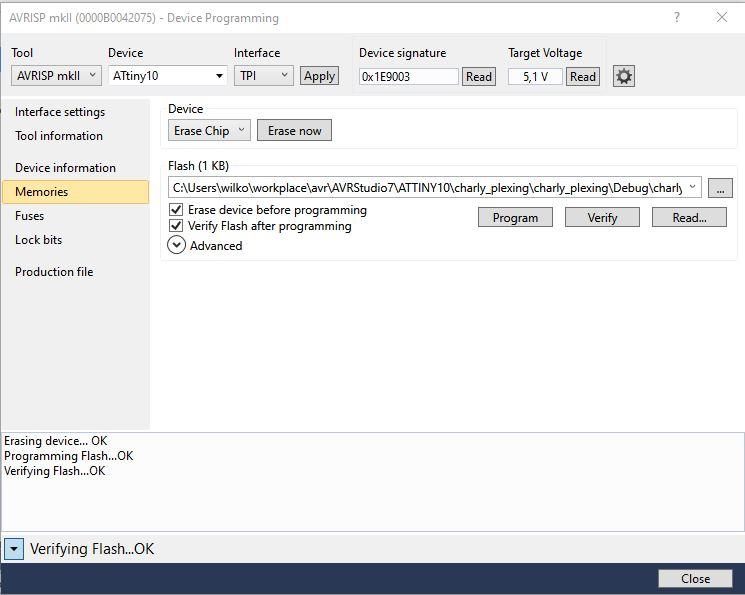This screenshot has width=745, height=595.
Task: Click the 'Verifying Flash...OK' status bar text
Action: (92, 549)
